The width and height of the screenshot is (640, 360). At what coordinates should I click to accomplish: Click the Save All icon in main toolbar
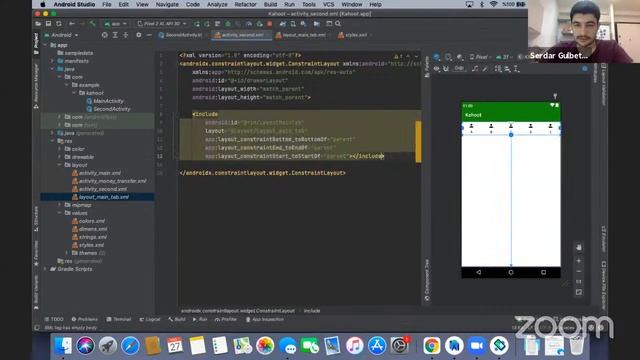(x=48, y=24)
